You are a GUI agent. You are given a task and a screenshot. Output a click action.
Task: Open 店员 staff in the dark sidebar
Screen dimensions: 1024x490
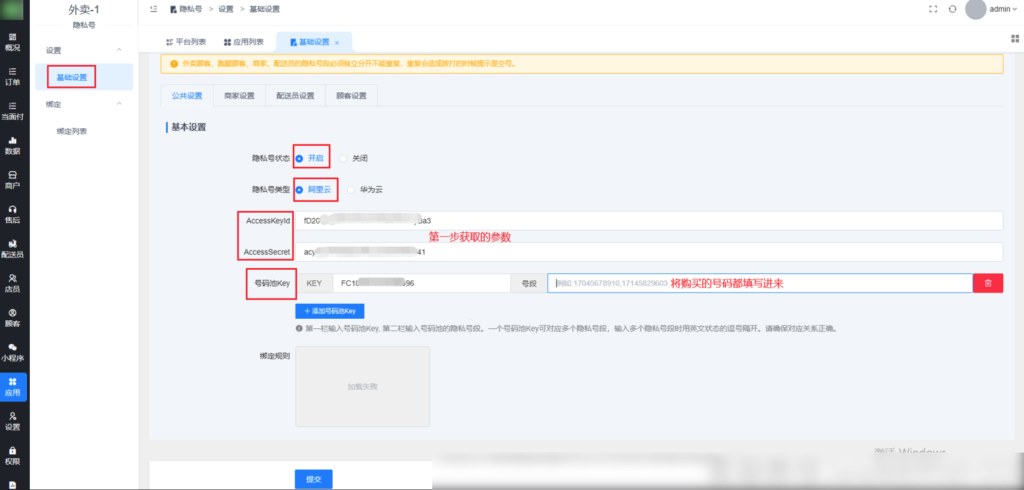13,284
